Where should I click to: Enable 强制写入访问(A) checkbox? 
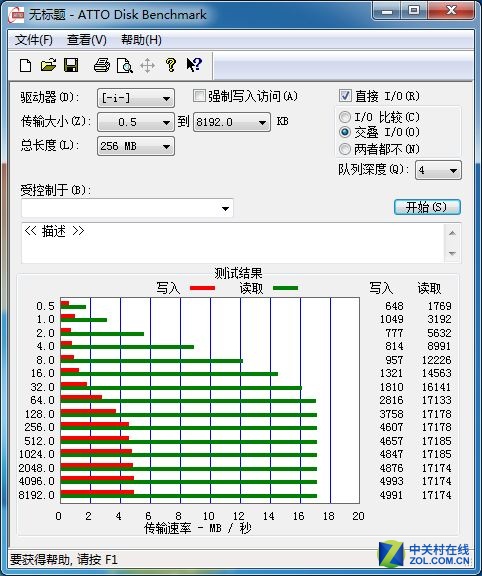pos(199,96)
